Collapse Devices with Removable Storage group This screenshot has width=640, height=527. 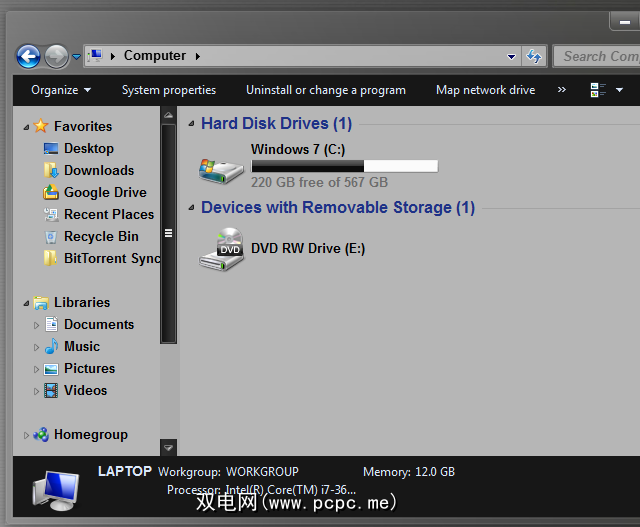(191, 208)
